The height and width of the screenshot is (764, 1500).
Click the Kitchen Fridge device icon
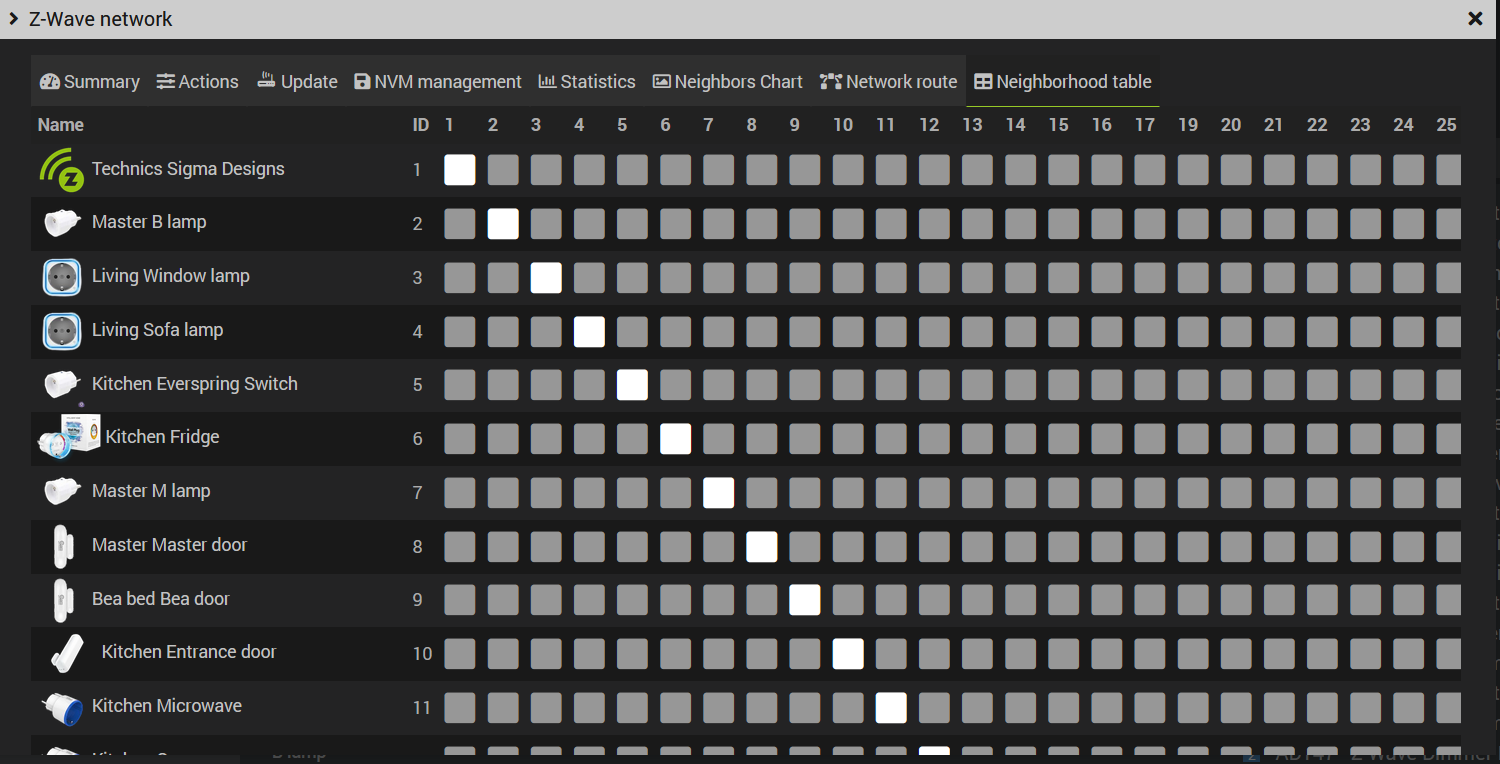[69, 437]
